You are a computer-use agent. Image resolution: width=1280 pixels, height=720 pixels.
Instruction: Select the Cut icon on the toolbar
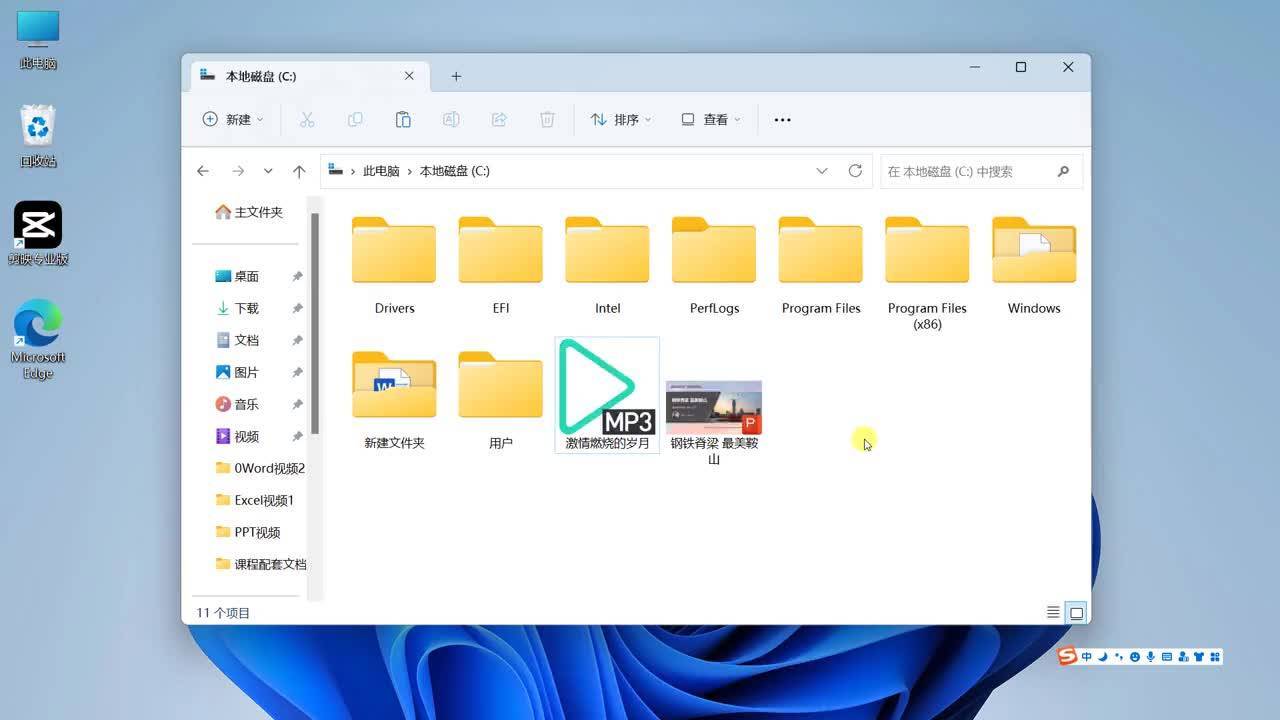307,119
